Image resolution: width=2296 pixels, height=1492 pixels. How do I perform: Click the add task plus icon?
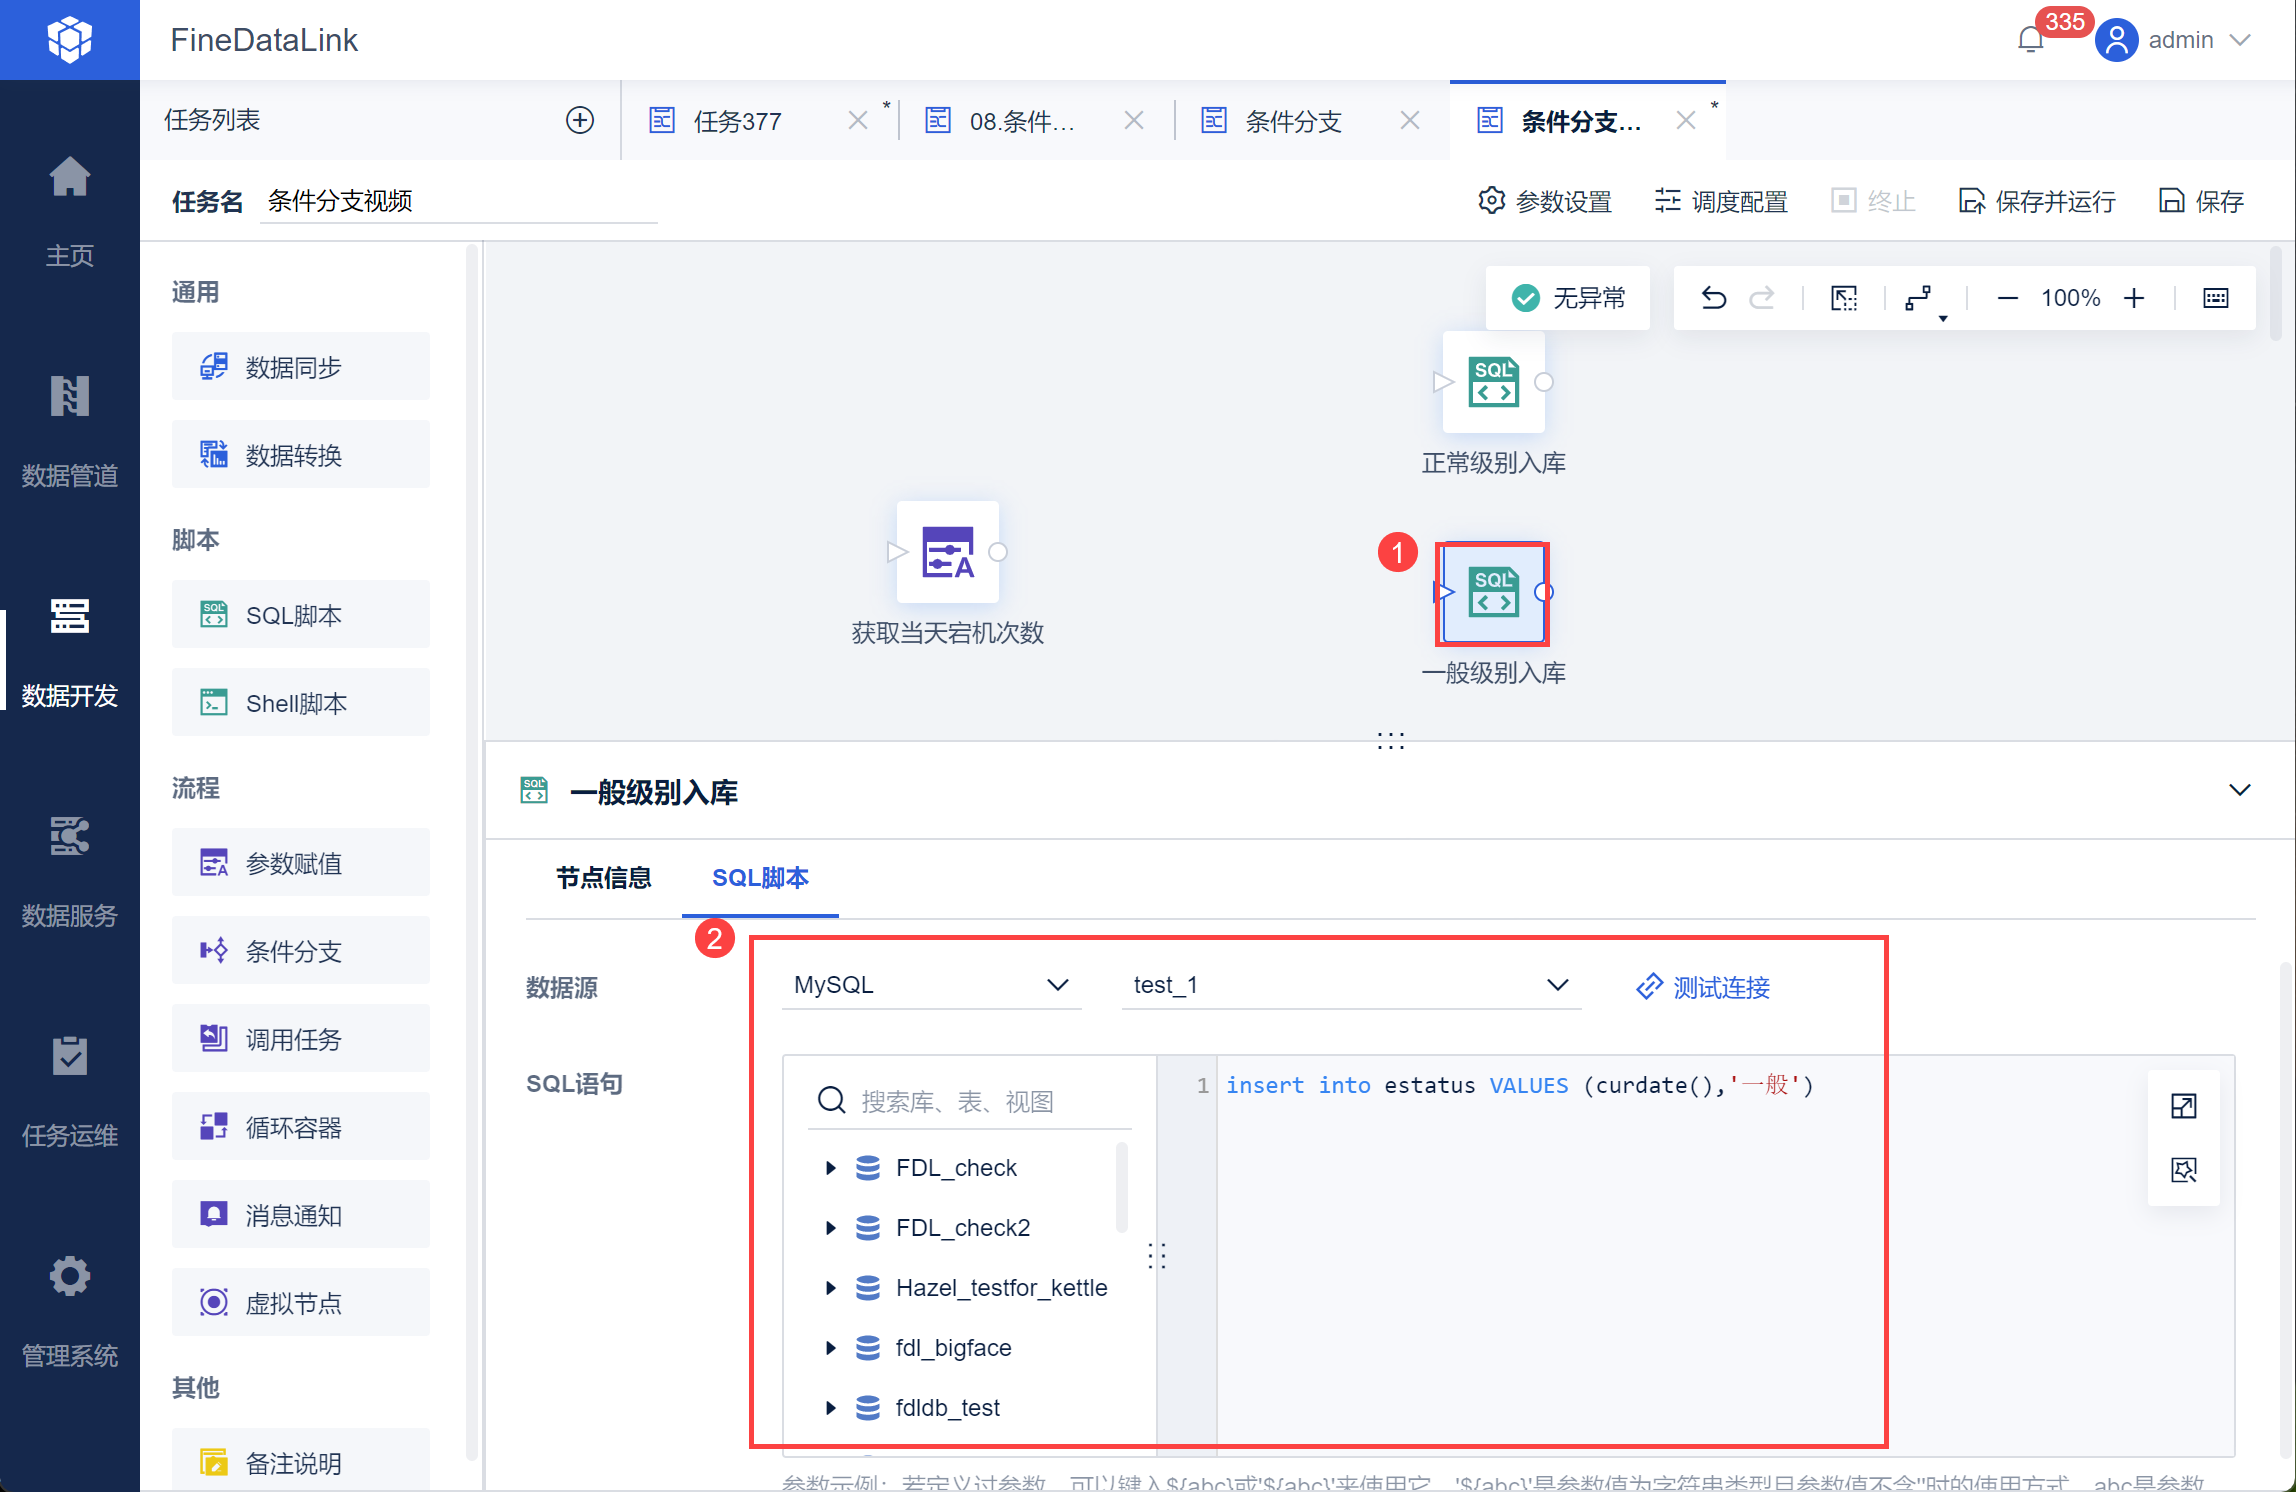580,120
